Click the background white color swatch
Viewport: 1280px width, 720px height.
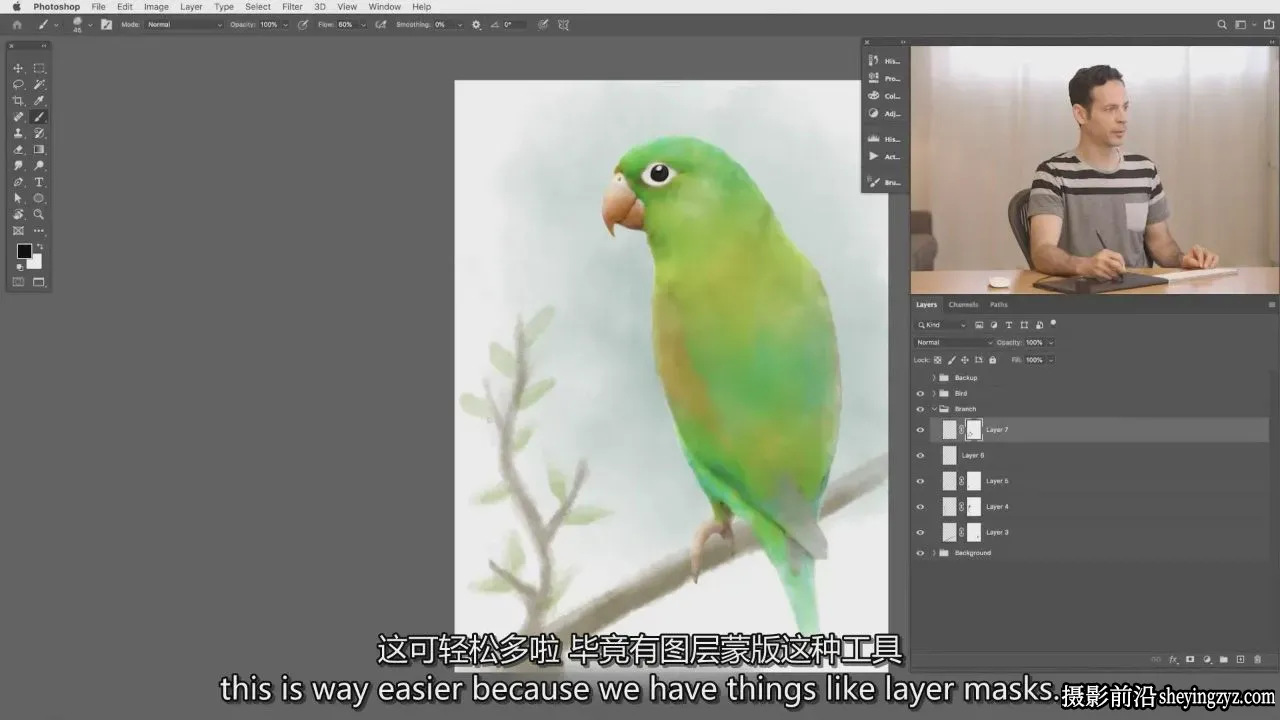[x=37, y=262]
